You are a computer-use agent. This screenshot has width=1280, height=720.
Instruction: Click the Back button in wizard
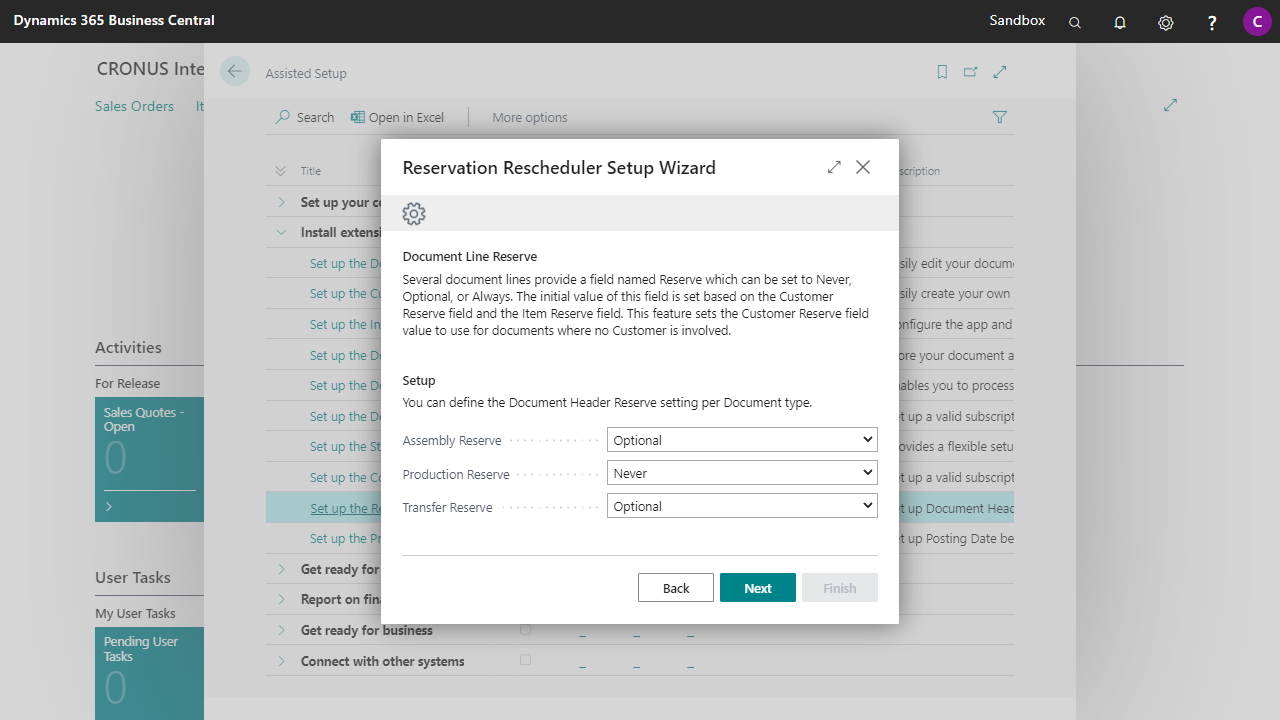click(x=676, y=588)
